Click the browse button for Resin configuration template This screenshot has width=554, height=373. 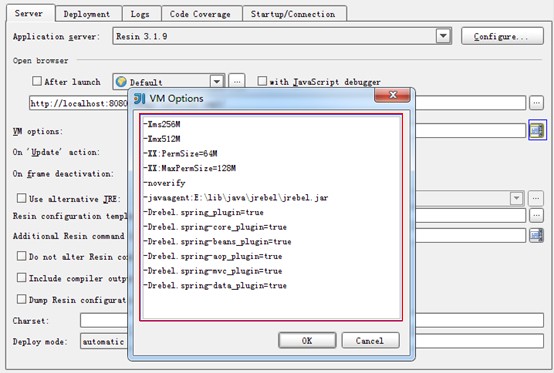pyautogui.click(x=536, y=215)
